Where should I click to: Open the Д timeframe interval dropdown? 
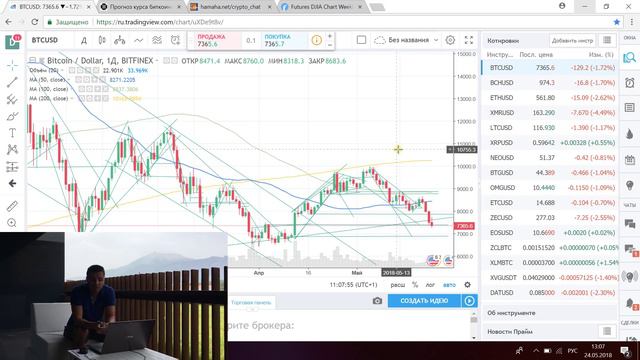tap(84, 40)
